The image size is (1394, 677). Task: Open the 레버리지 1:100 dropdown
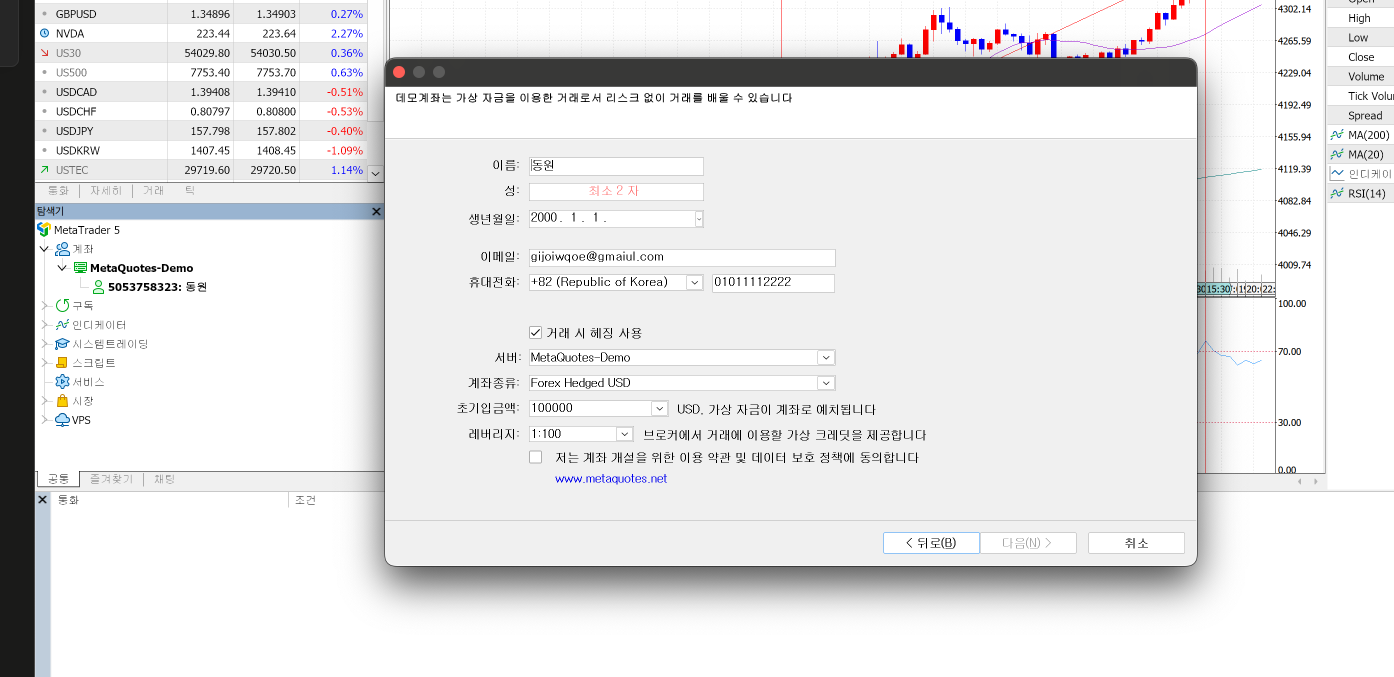[624, 434]
